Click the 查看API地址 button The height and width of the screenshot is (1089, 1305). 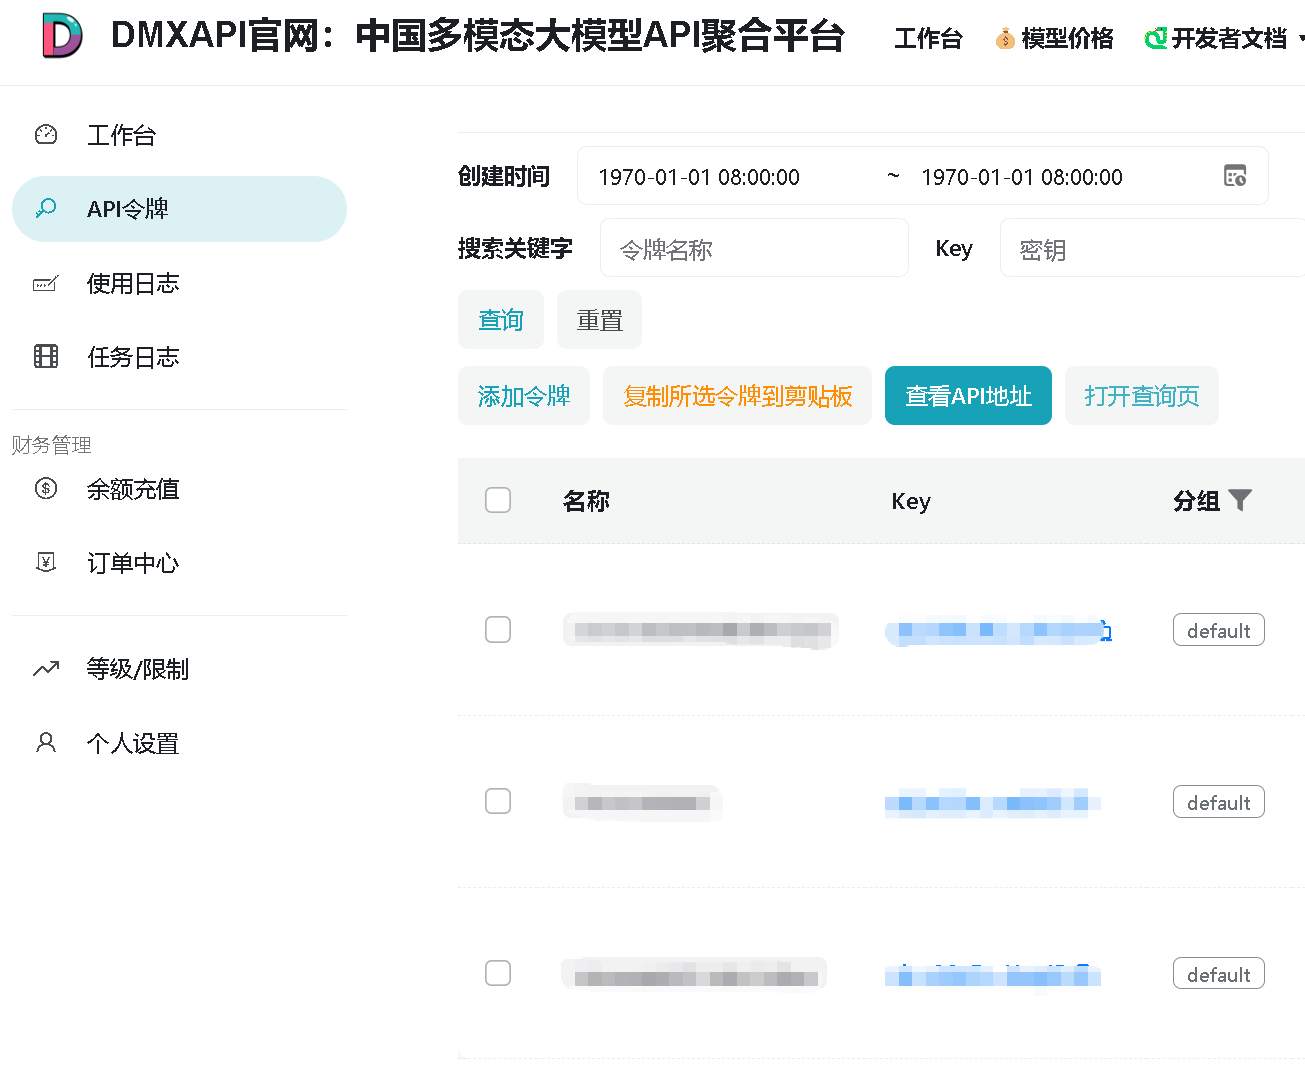pos(968,396)
